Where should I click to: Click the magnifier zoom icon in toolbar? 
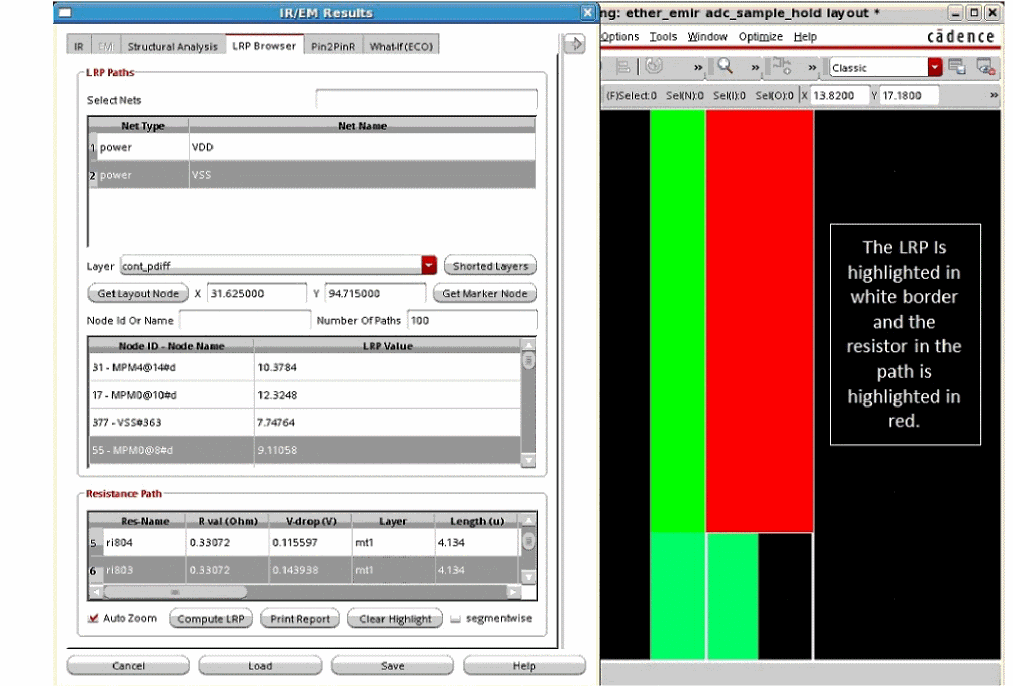tap(725, 67)
